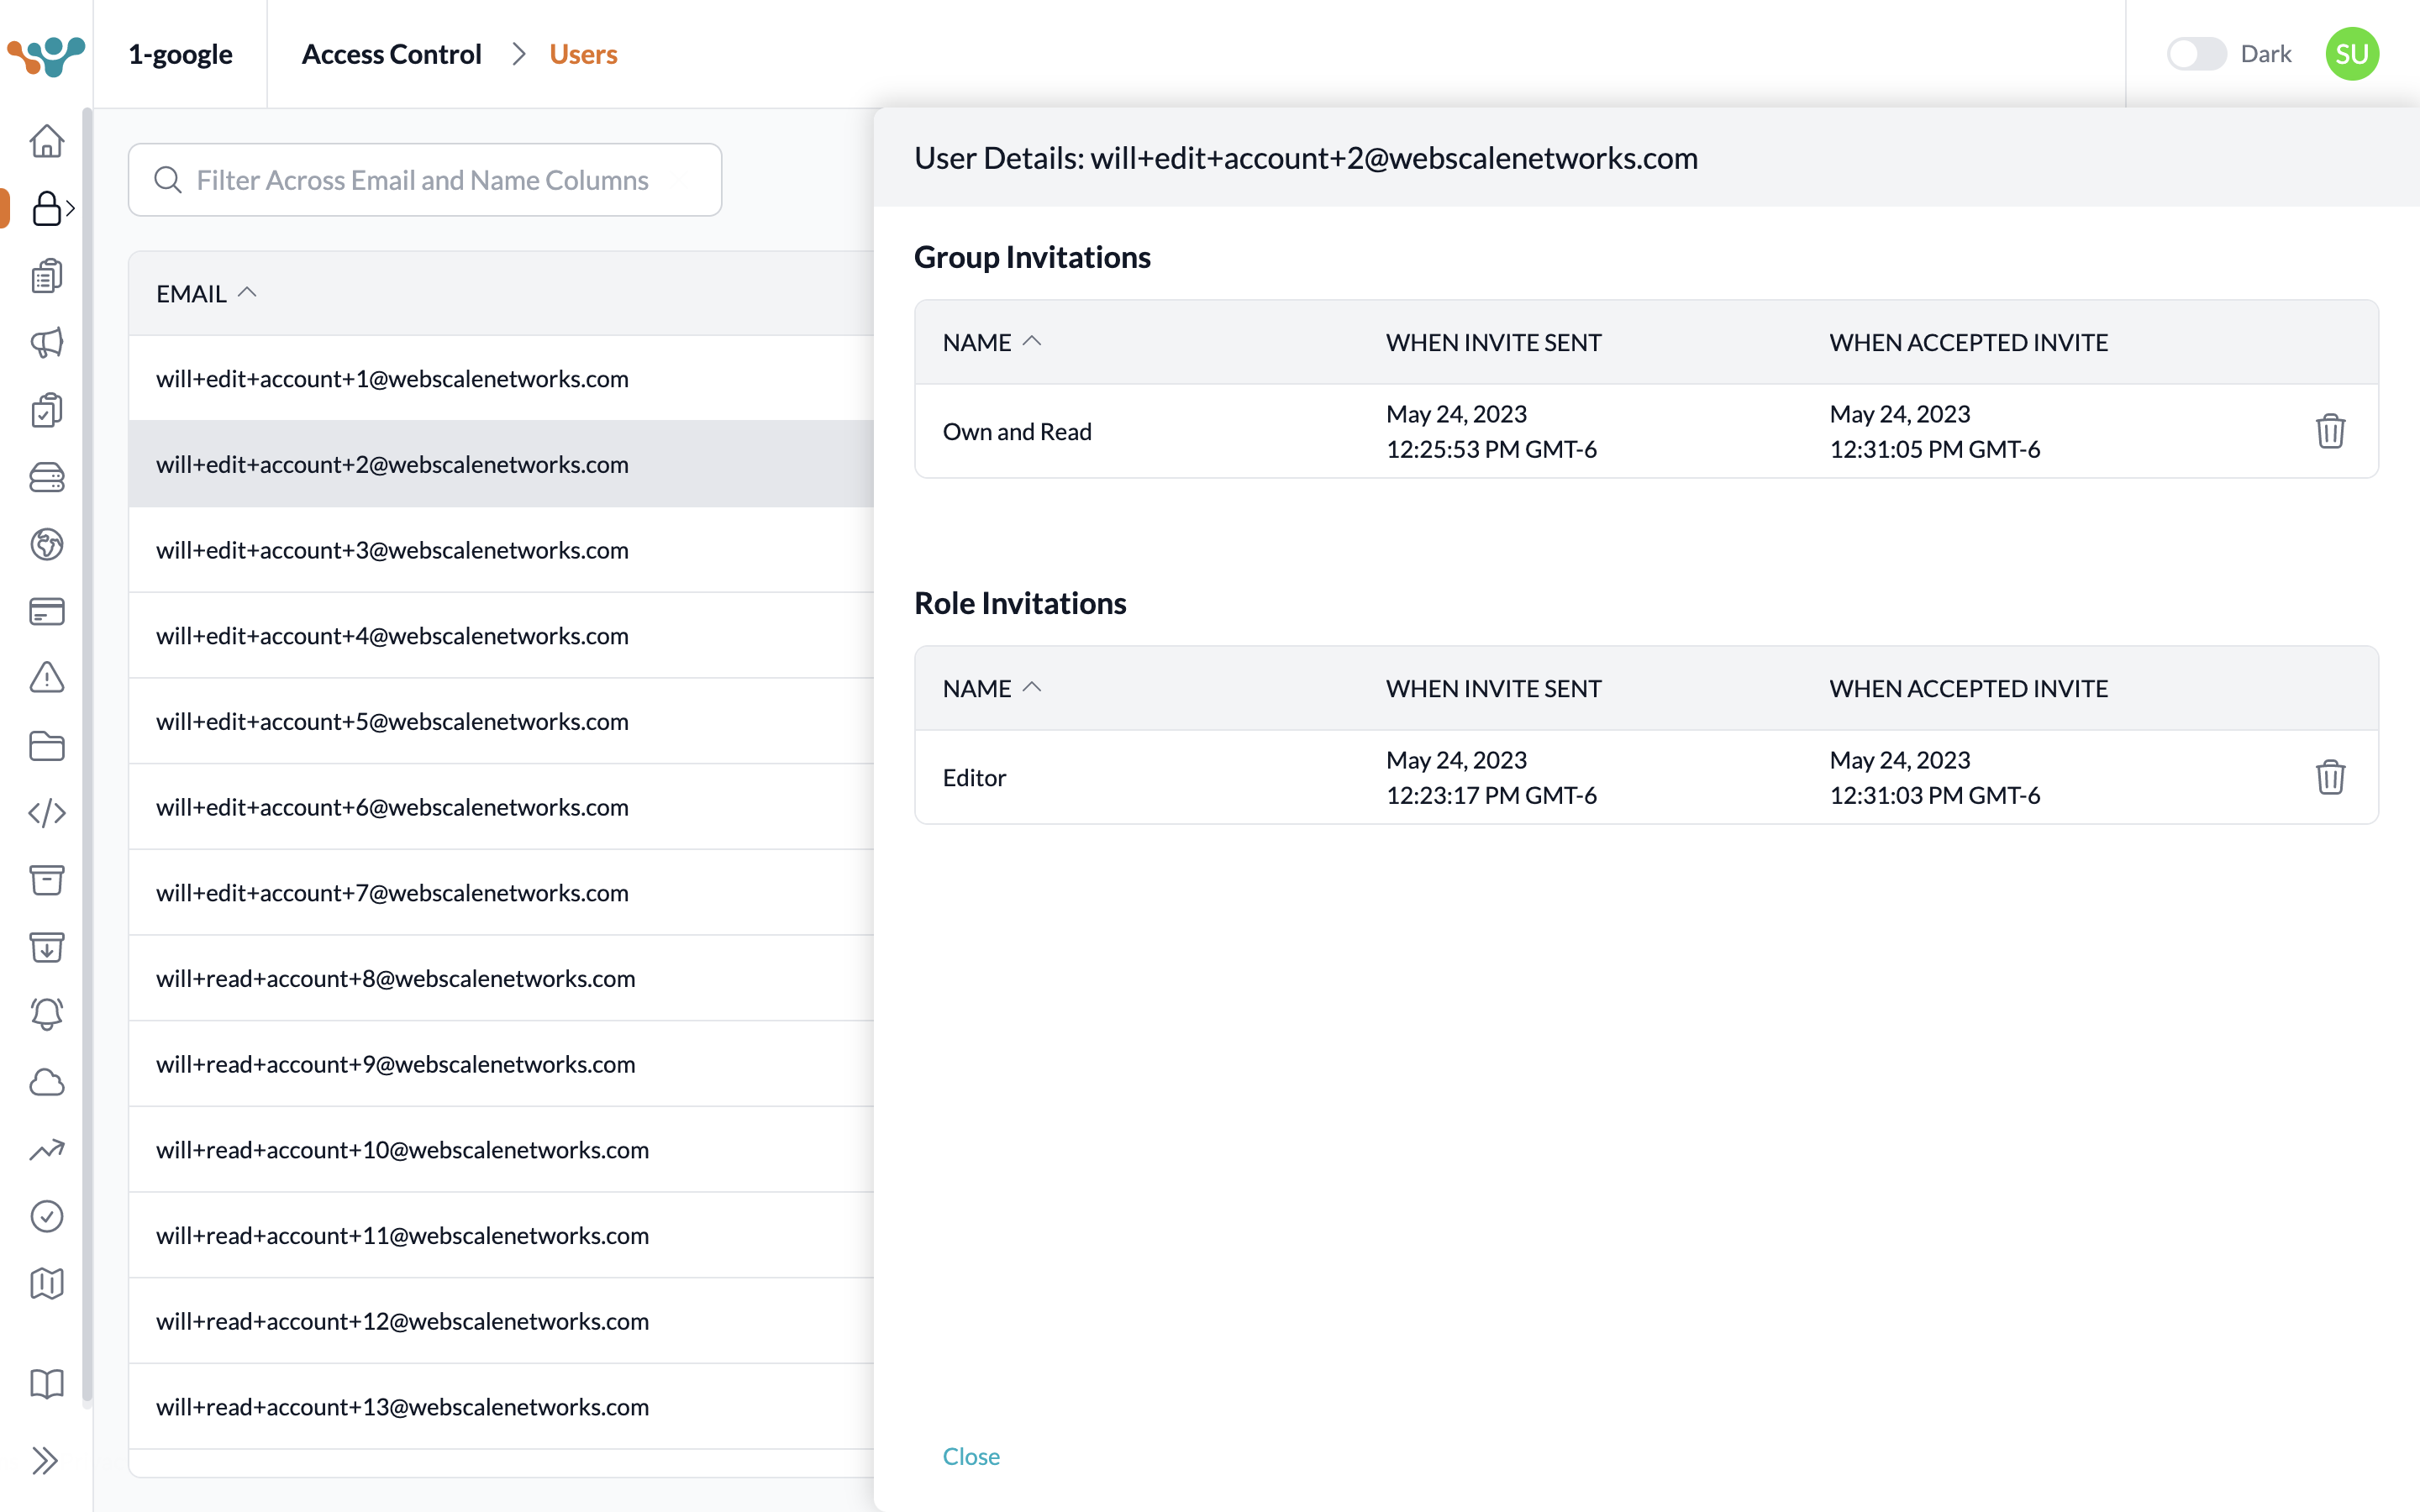Click the Home icon in sidebar
The image size is (2420, 1512).
46,141
